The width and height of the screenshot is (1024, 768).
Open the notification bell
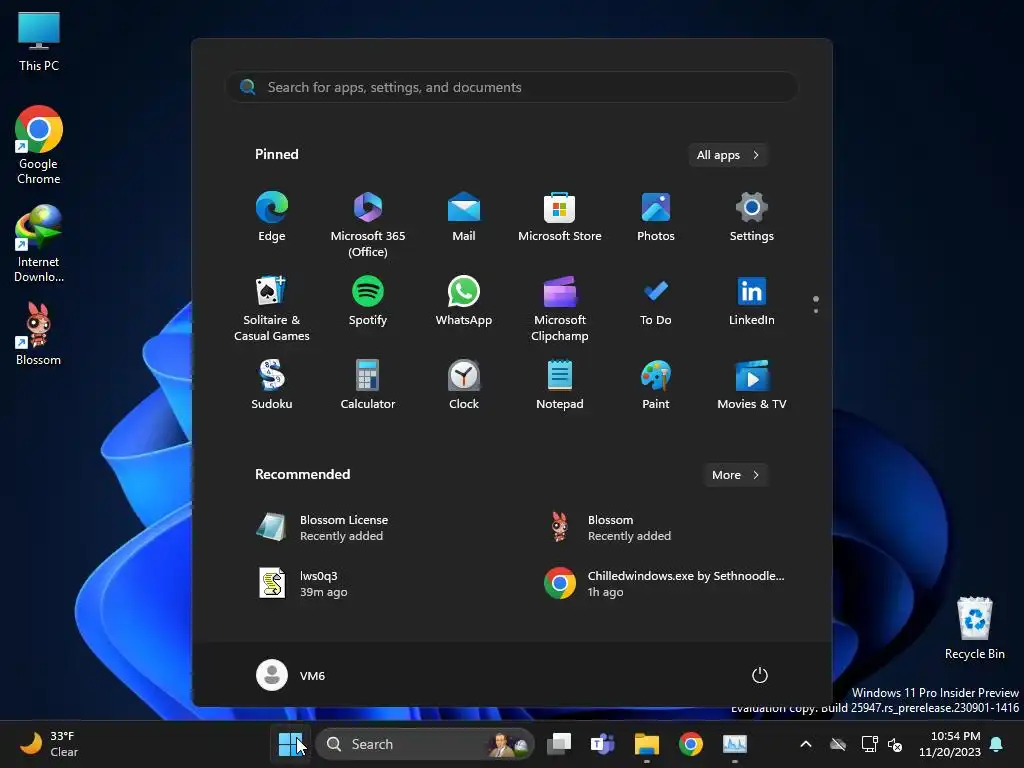coord(997,744)
